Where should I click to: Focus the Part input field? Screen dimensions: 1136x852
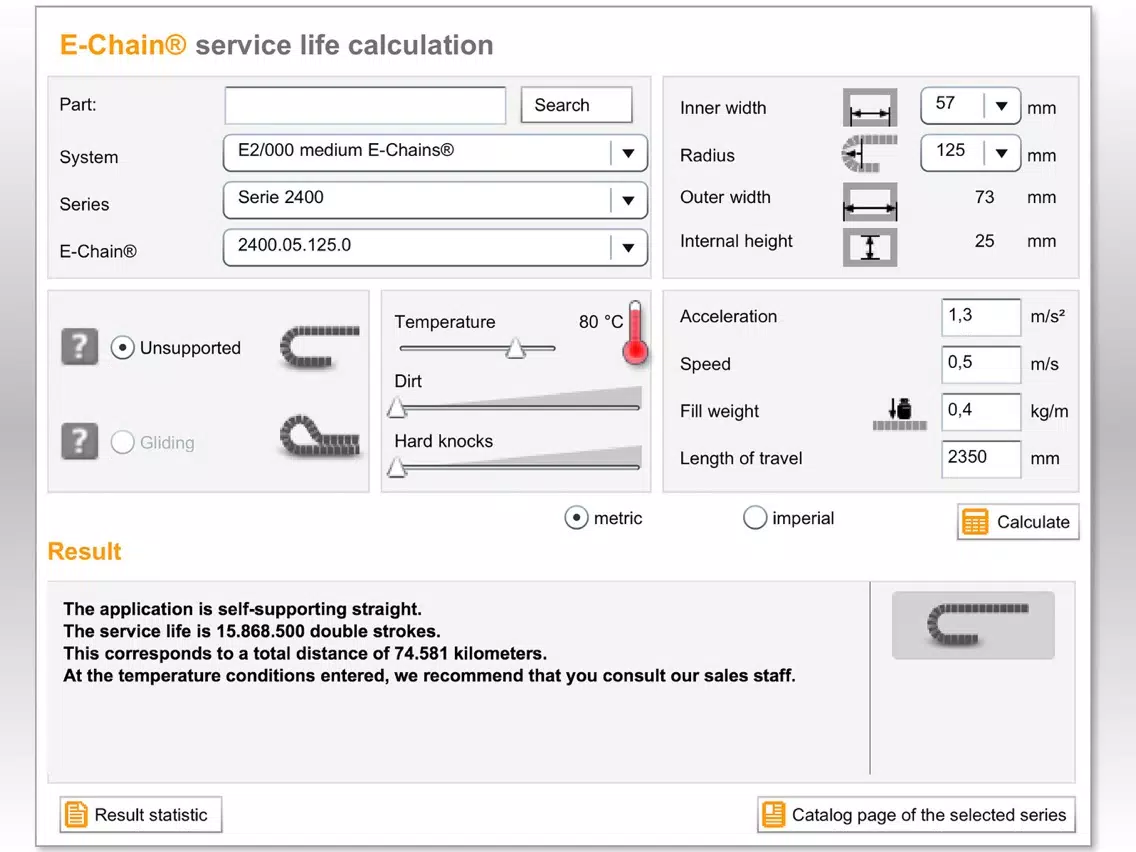(365, 106)
